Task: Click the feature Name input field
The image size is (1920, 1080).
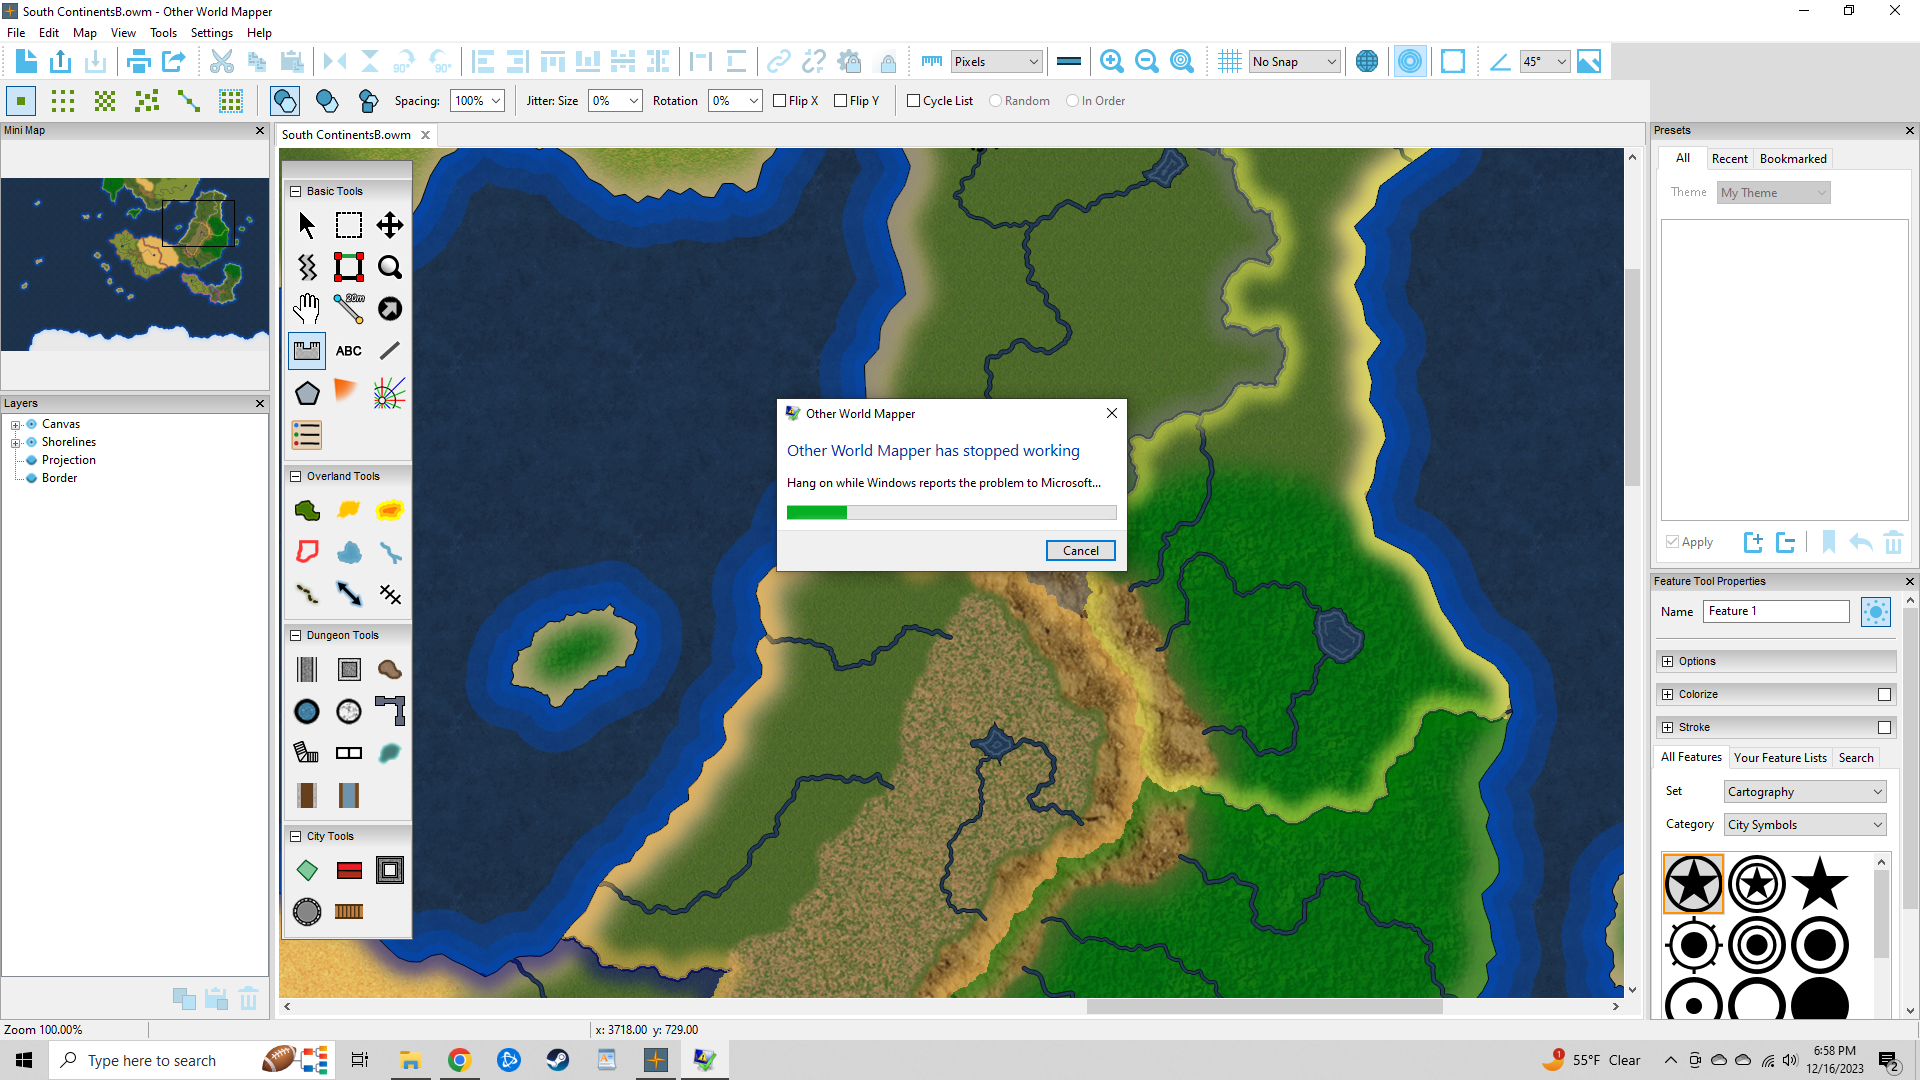Action: pos(1776,611)
